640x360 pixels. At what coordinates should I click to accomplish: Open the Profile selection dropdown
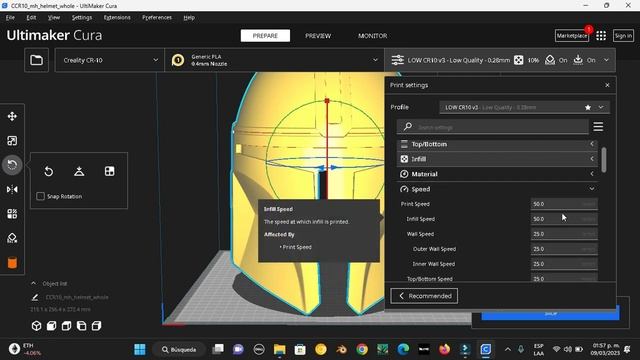pos(525,107)
